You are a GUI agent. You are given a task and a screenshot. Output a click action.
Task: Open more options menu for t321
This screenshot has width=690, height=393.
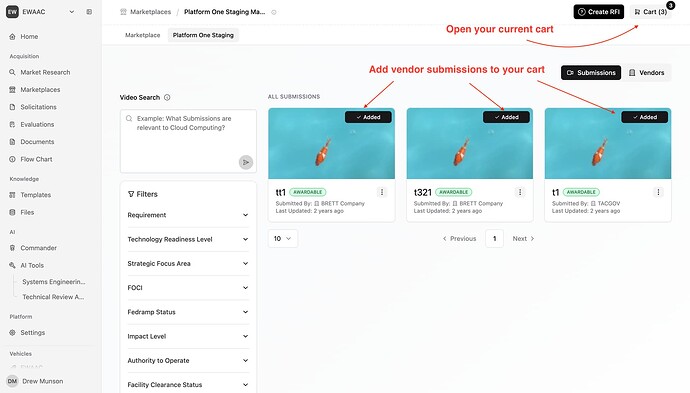(x=520, y=192)
